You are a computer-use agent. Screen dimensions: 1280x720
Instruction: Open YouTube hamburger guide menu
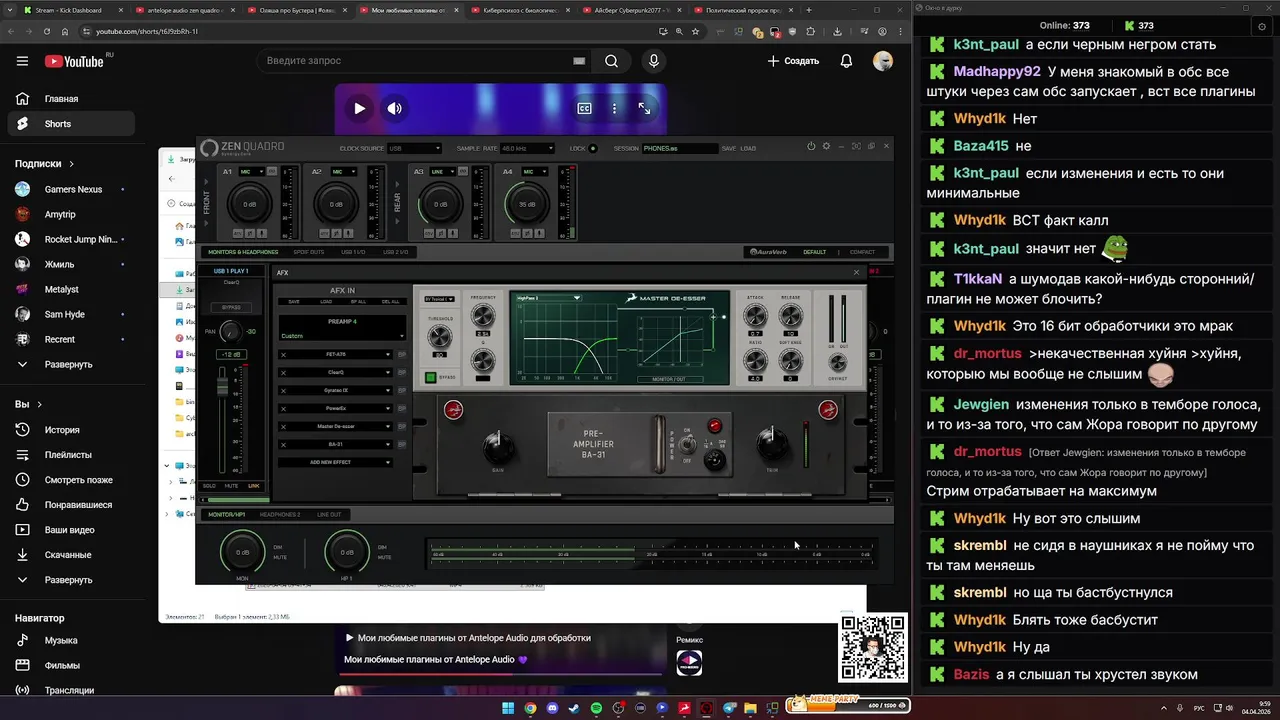(x=22, y=61)
